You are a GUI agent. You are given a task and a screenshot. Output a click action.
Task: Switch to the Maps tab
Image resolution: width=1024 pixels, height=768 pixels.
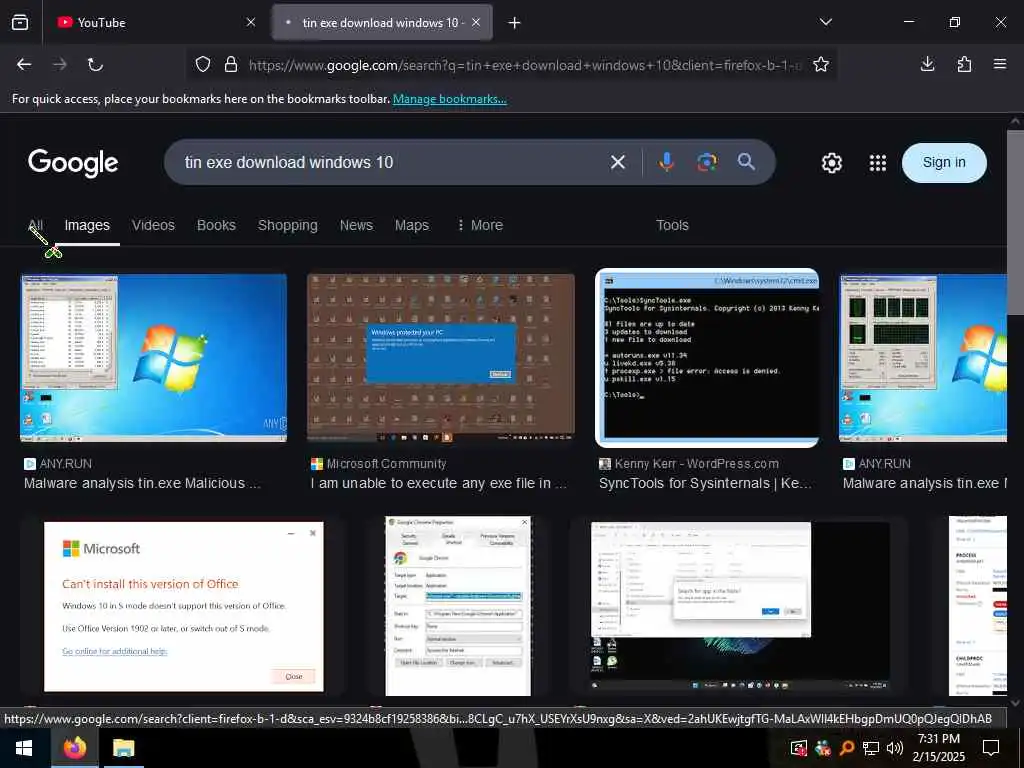(x=411, y=225)
